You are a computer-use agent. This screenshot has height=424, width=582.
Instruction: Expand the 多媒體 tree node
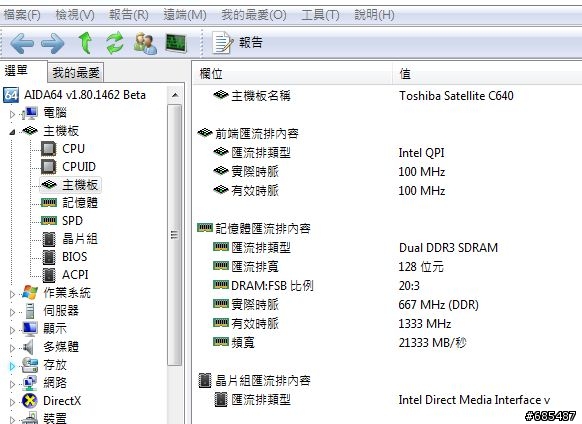(x=12, y=348)
